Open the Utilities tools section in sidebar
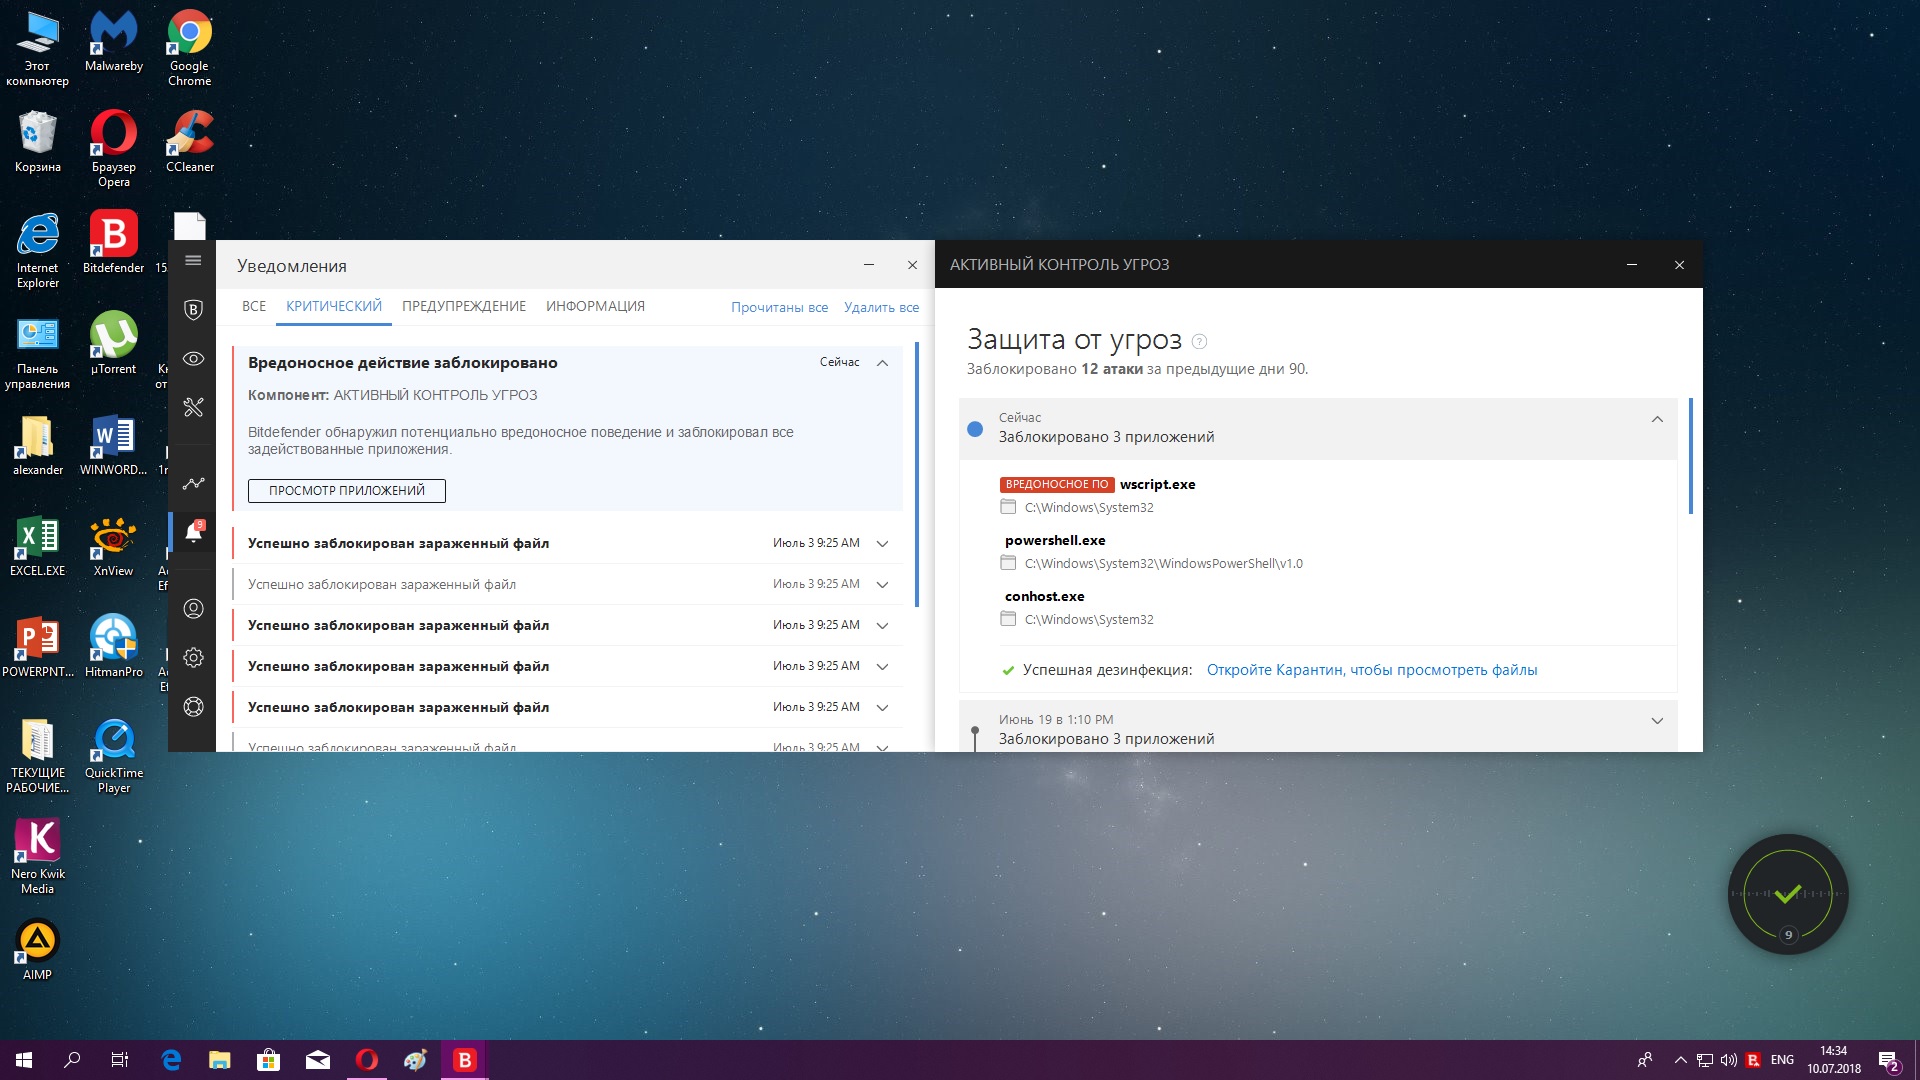The image size is (1920, 1080). coord(193,407)
